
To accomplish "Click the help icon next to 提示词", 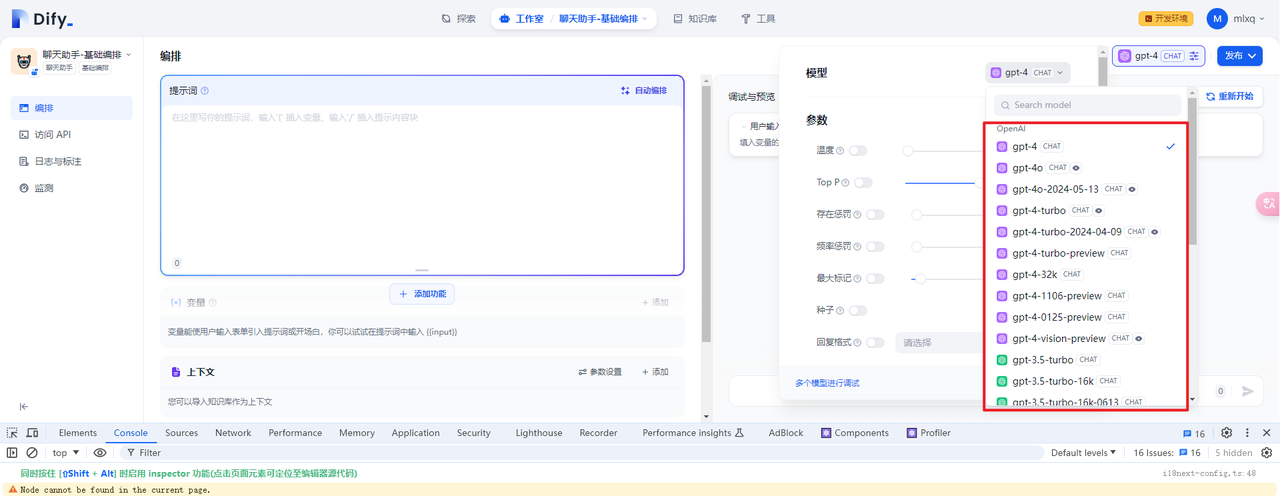I will [x=205, y=91].
